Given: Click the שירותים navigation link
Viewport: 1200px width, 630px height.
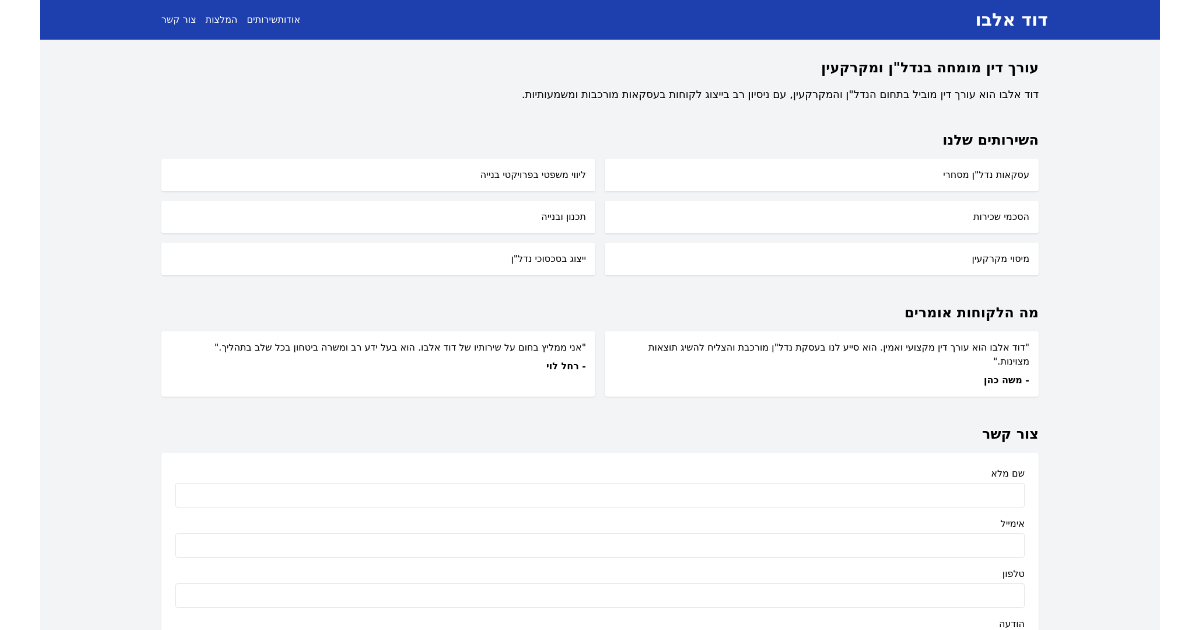Looking at the screenshot, I should pos(262,20).
